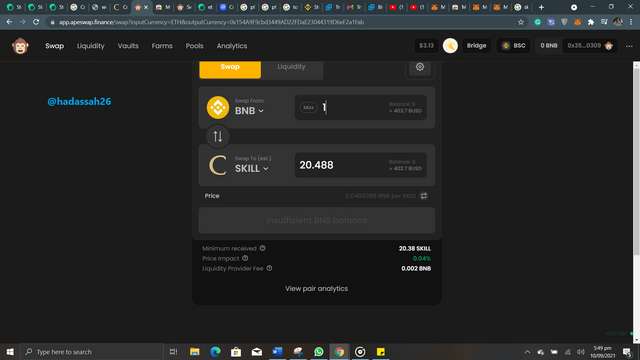This screenshot has height=360, width=640.
Task: Show Liquidity Provider Fee help icon
Action: (269, 268)
